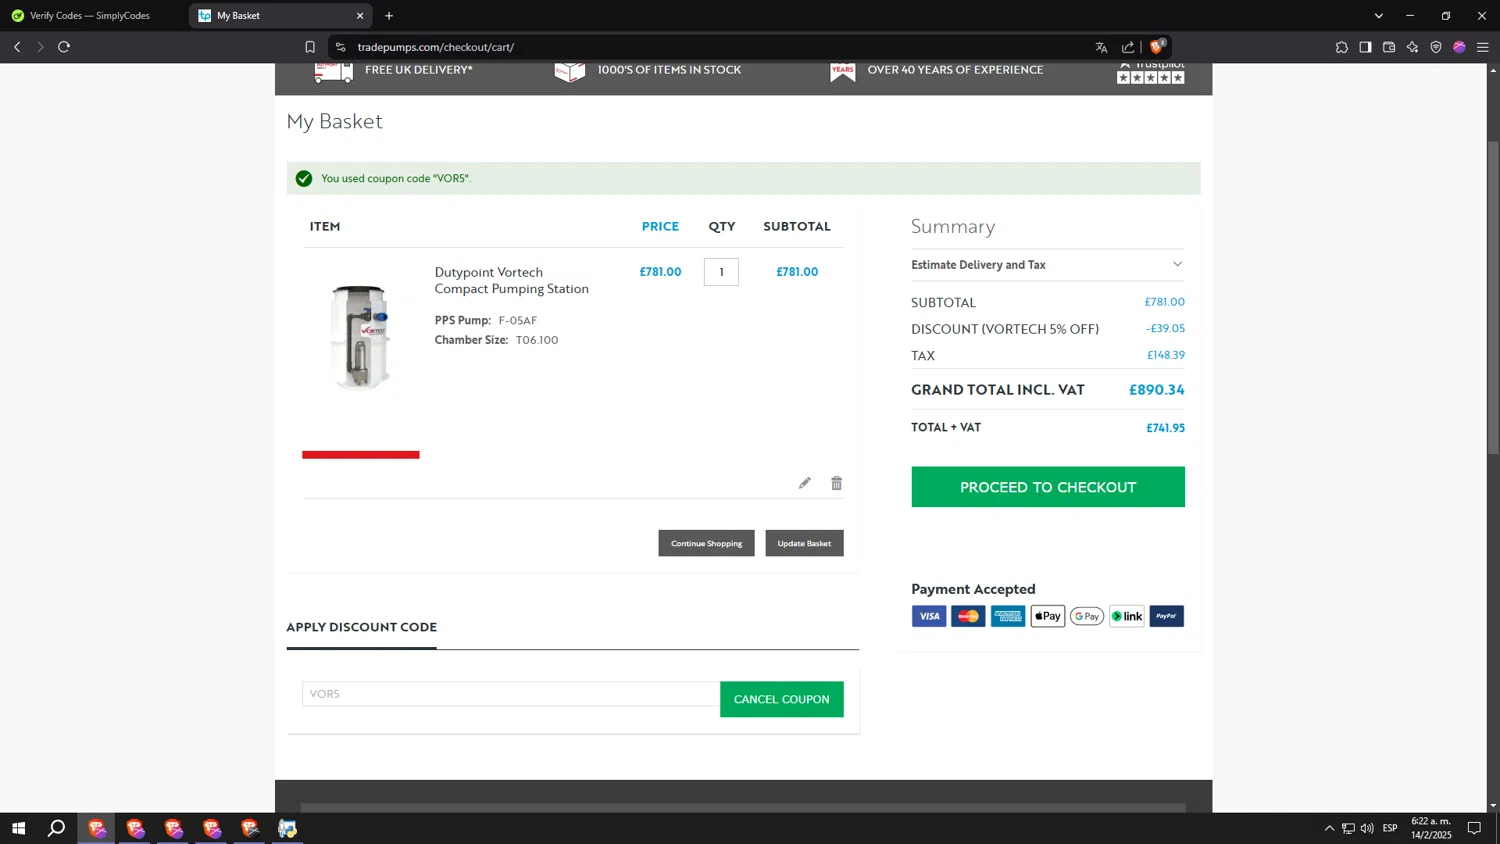Click the discount amount -£39.05
The width and height of the screenshot is (1500, 844).
[1165, 328]
